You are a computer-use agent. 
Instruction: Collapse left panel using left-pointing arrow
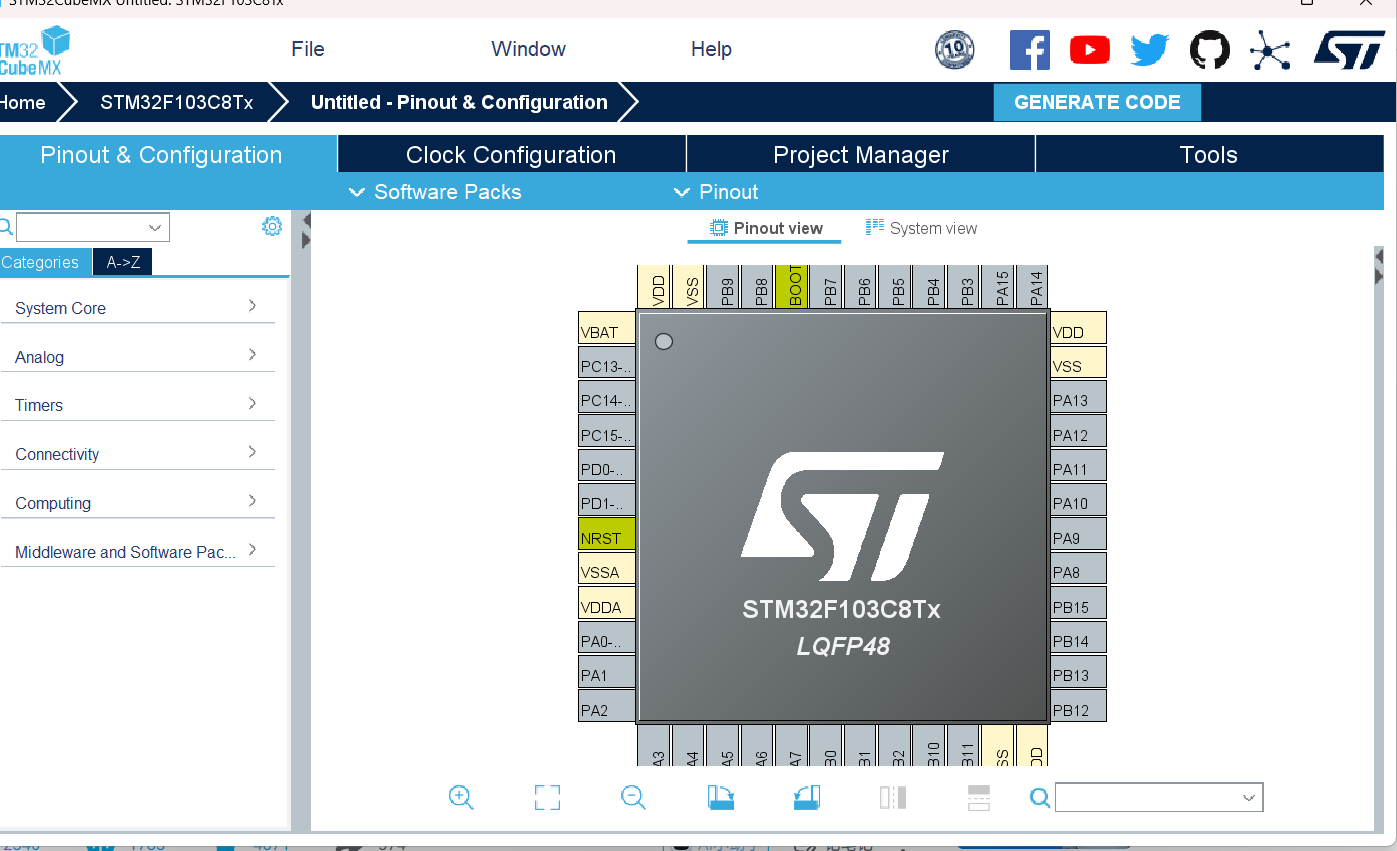(x=306, y=220)
